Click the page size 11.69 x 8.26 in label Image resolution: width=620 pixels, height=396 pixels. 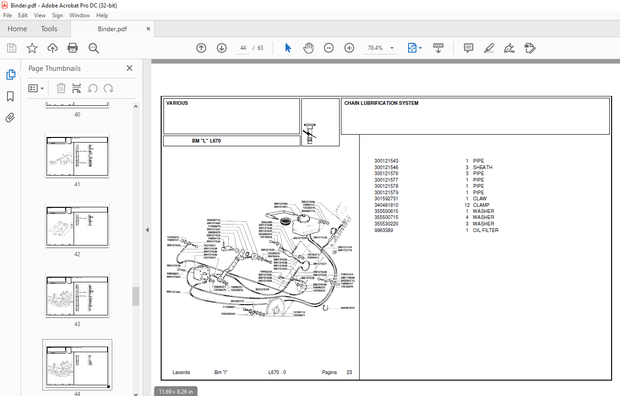point(176,392)
